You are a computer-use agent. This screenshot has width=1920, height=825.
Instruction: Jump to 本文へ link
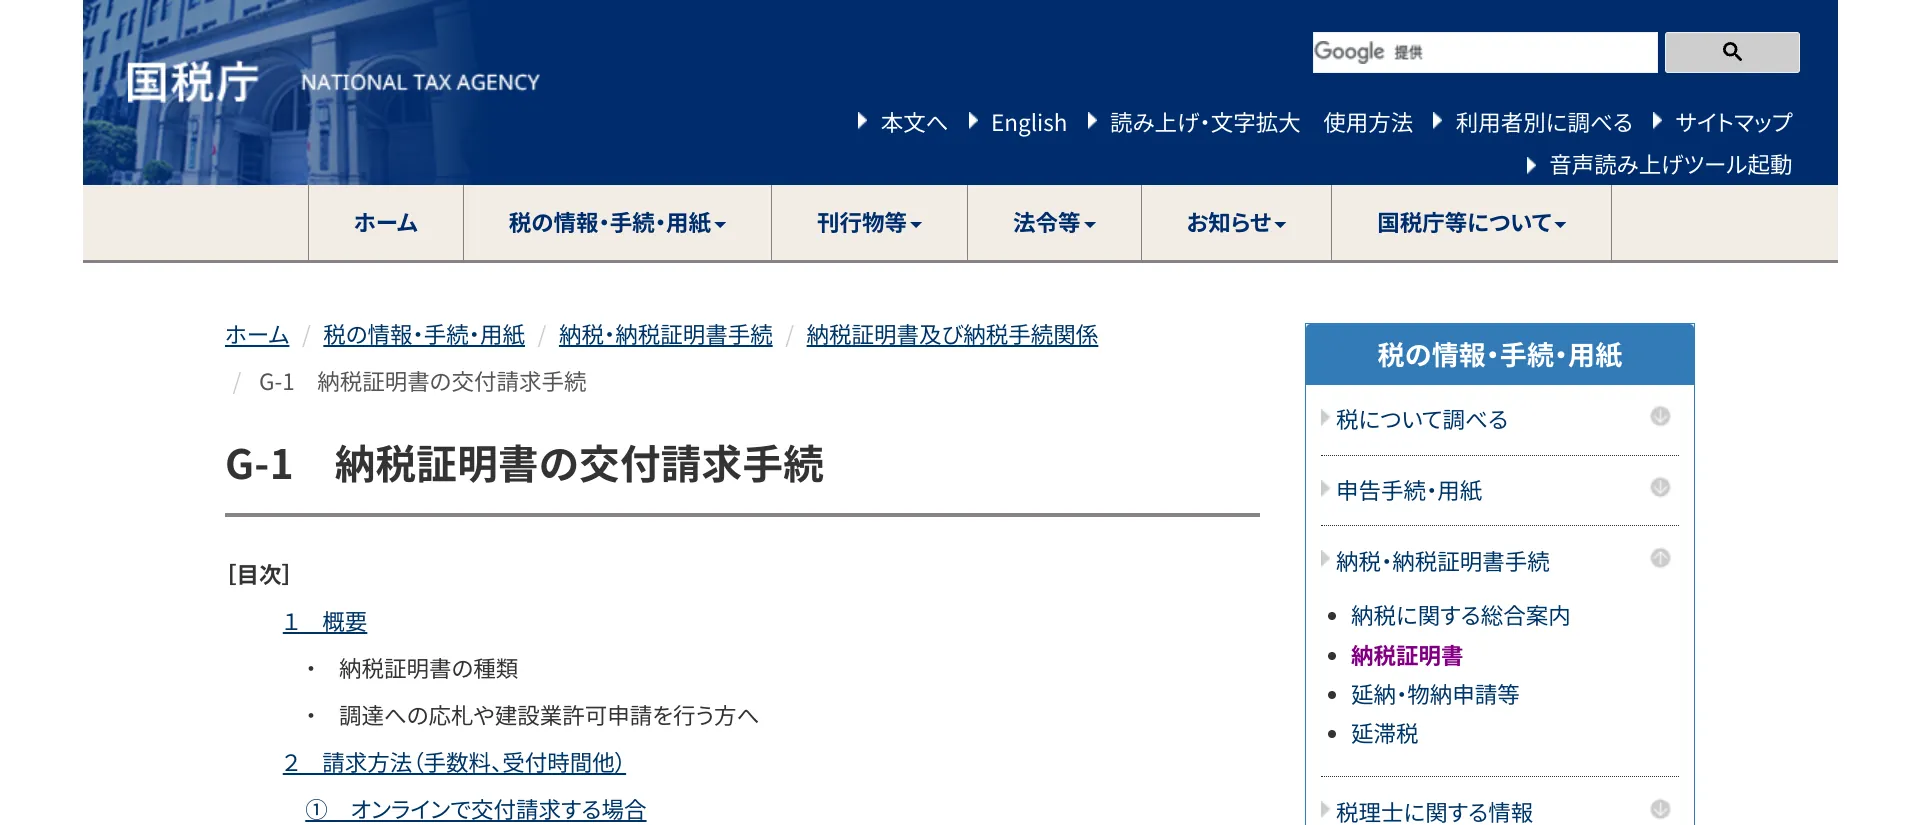pyautogui.click(x=913, y=123)
